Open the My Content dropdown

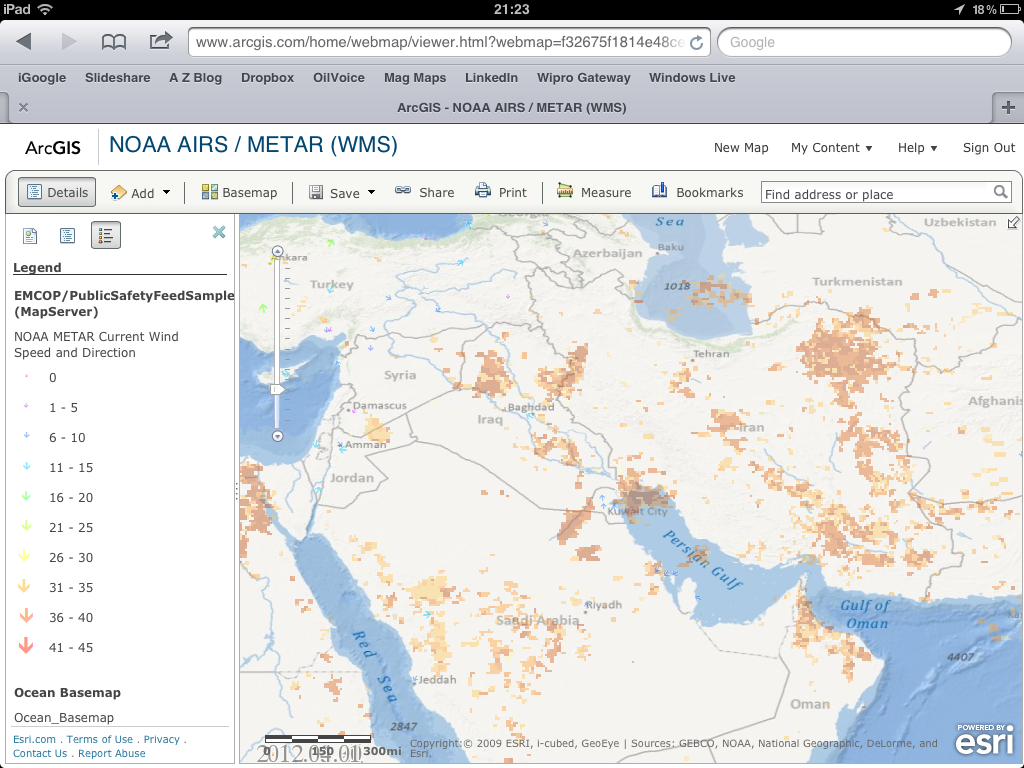[831, 148]
